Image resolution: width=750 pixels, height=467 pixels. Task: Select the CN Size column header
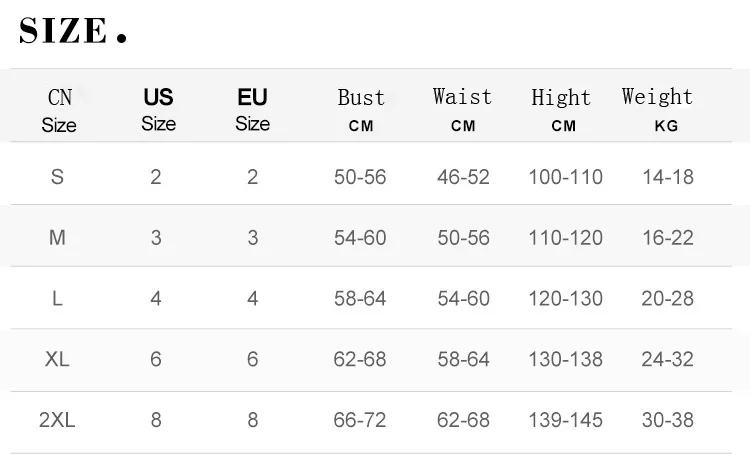pyautogui.click(x=59, y=110)
